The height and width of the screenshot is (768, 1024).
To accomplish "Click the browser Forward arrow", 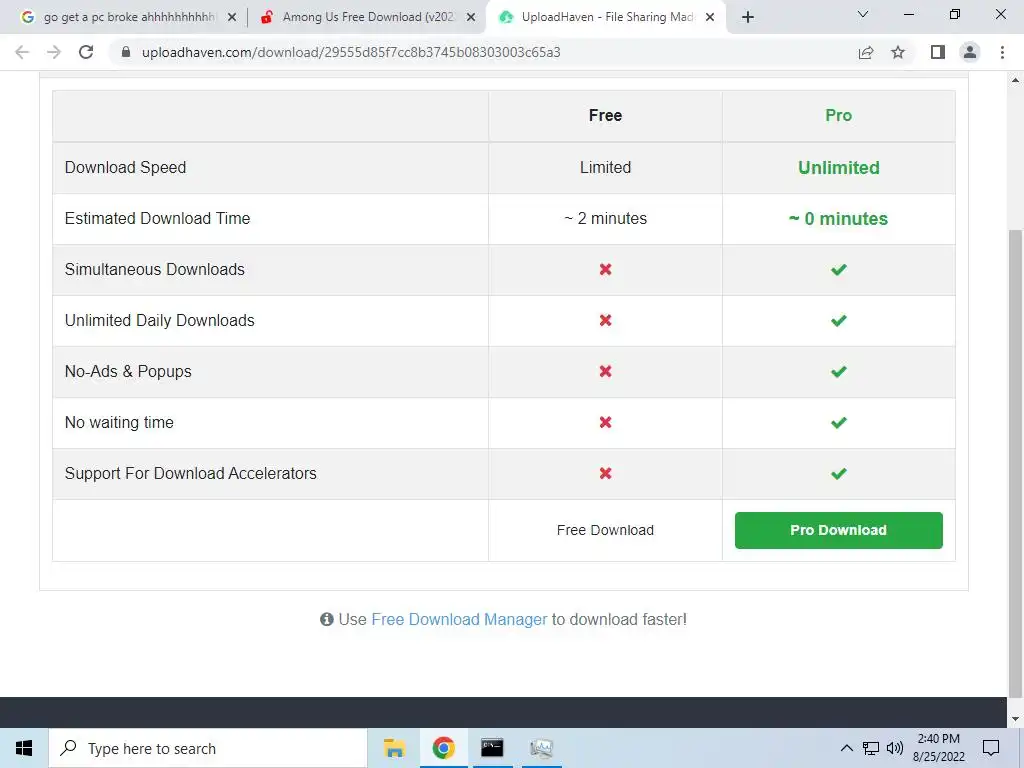I will [54, 52].
